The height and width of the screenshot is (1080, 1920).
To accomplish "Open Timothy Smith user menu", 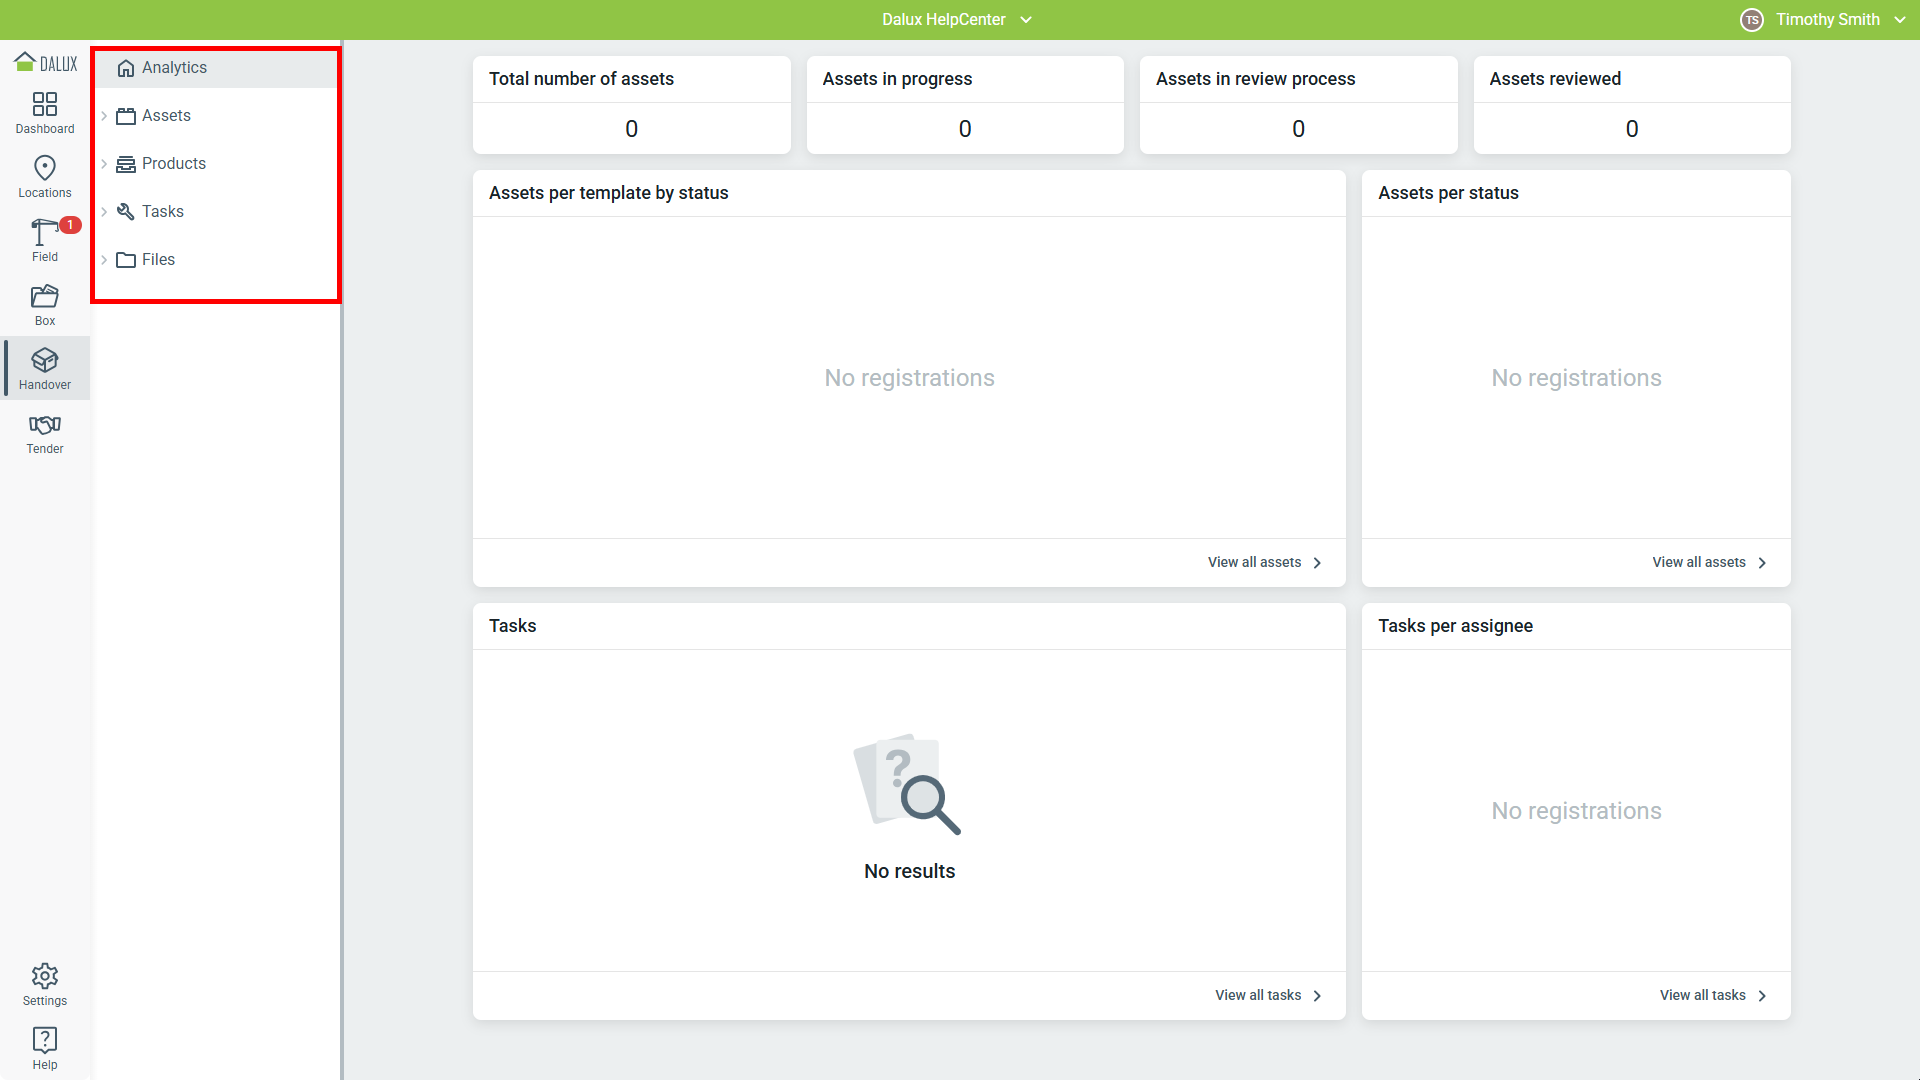I will pos(1826,20).
